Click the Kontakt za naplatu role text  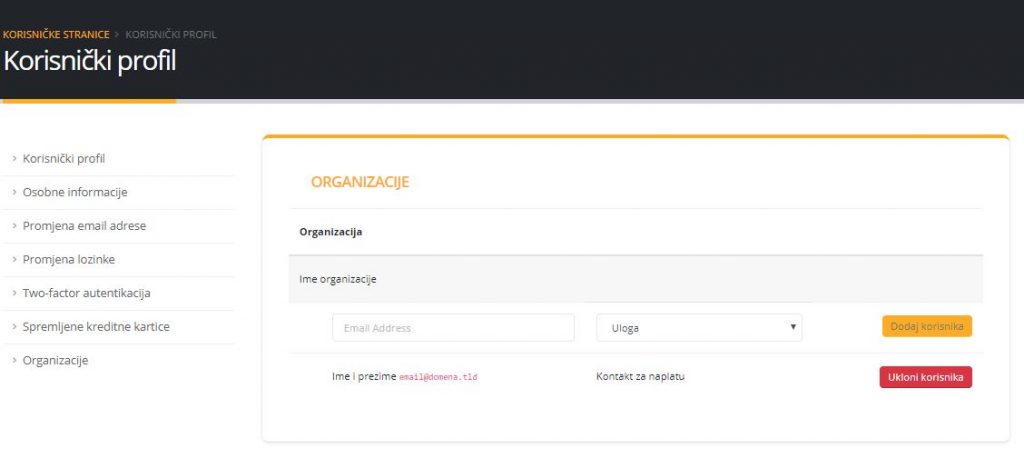[x=640, y=377]
